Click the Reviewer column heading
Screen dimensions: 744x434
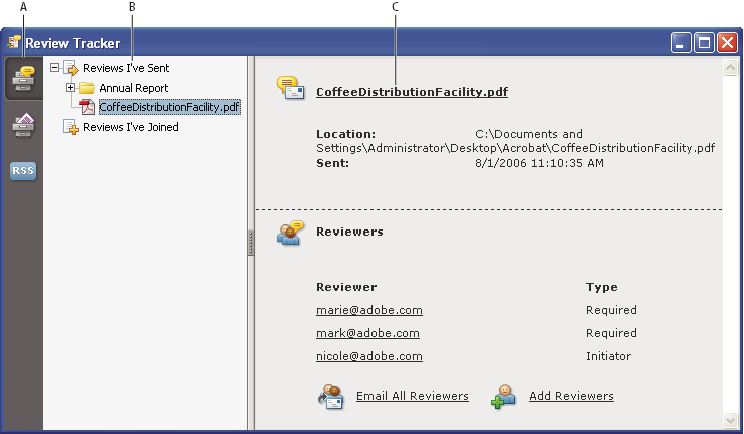(347, 287)
